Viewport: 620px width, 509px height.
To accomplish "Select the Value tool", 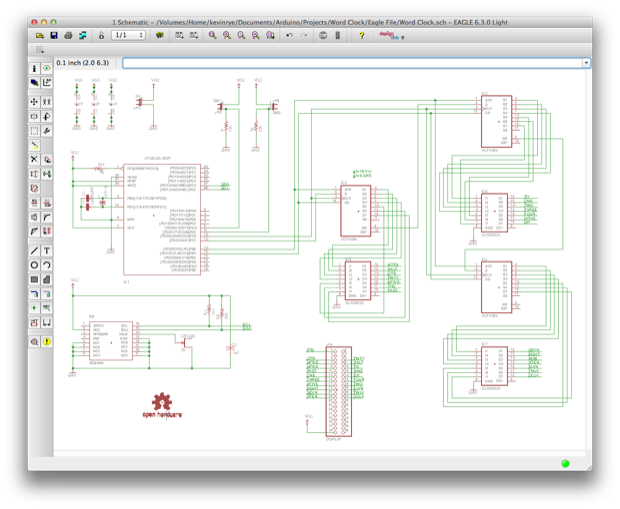I will click(47, 203).
